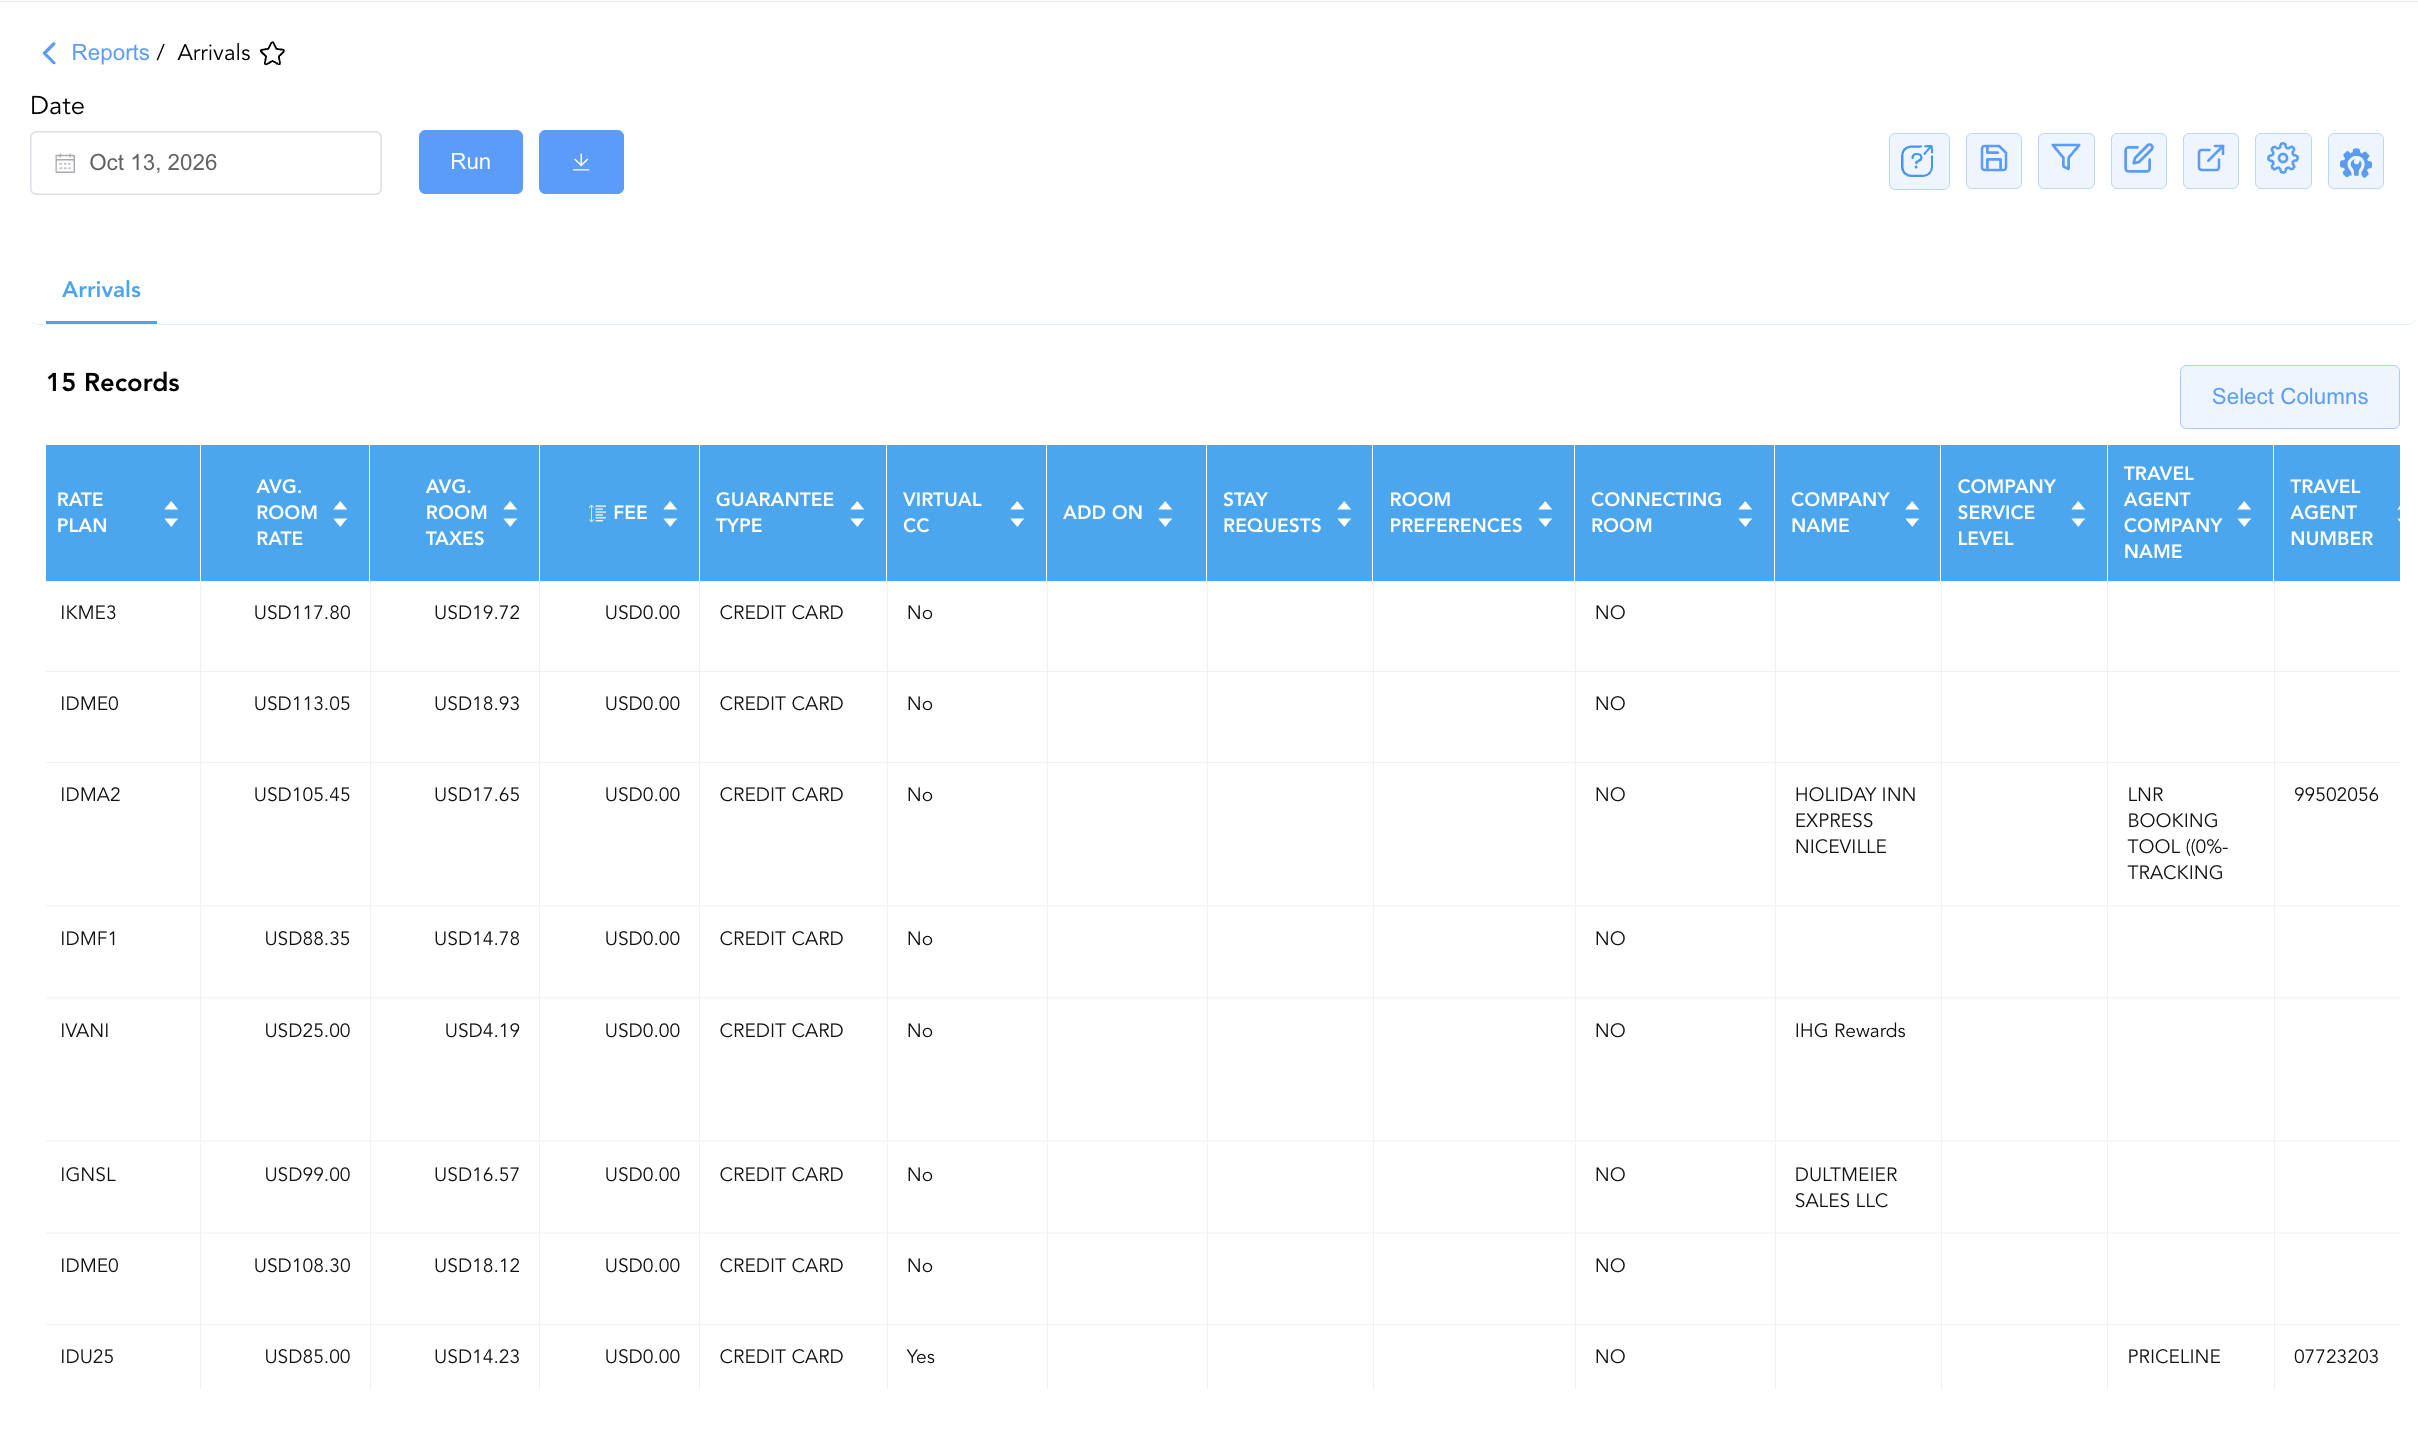Sort by AVG. ROOM RATE arrows

340,513
